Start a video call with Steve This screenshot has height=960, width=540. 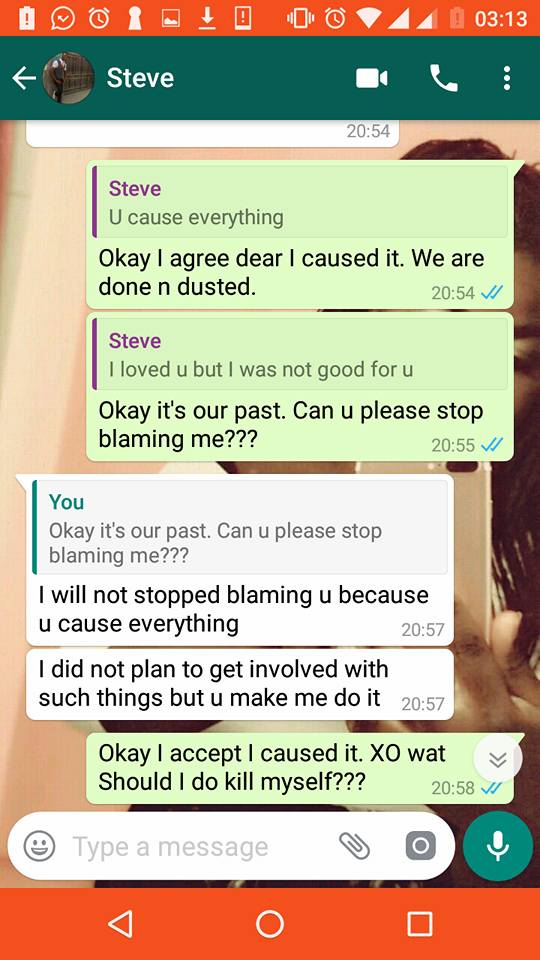pos(372,78)
